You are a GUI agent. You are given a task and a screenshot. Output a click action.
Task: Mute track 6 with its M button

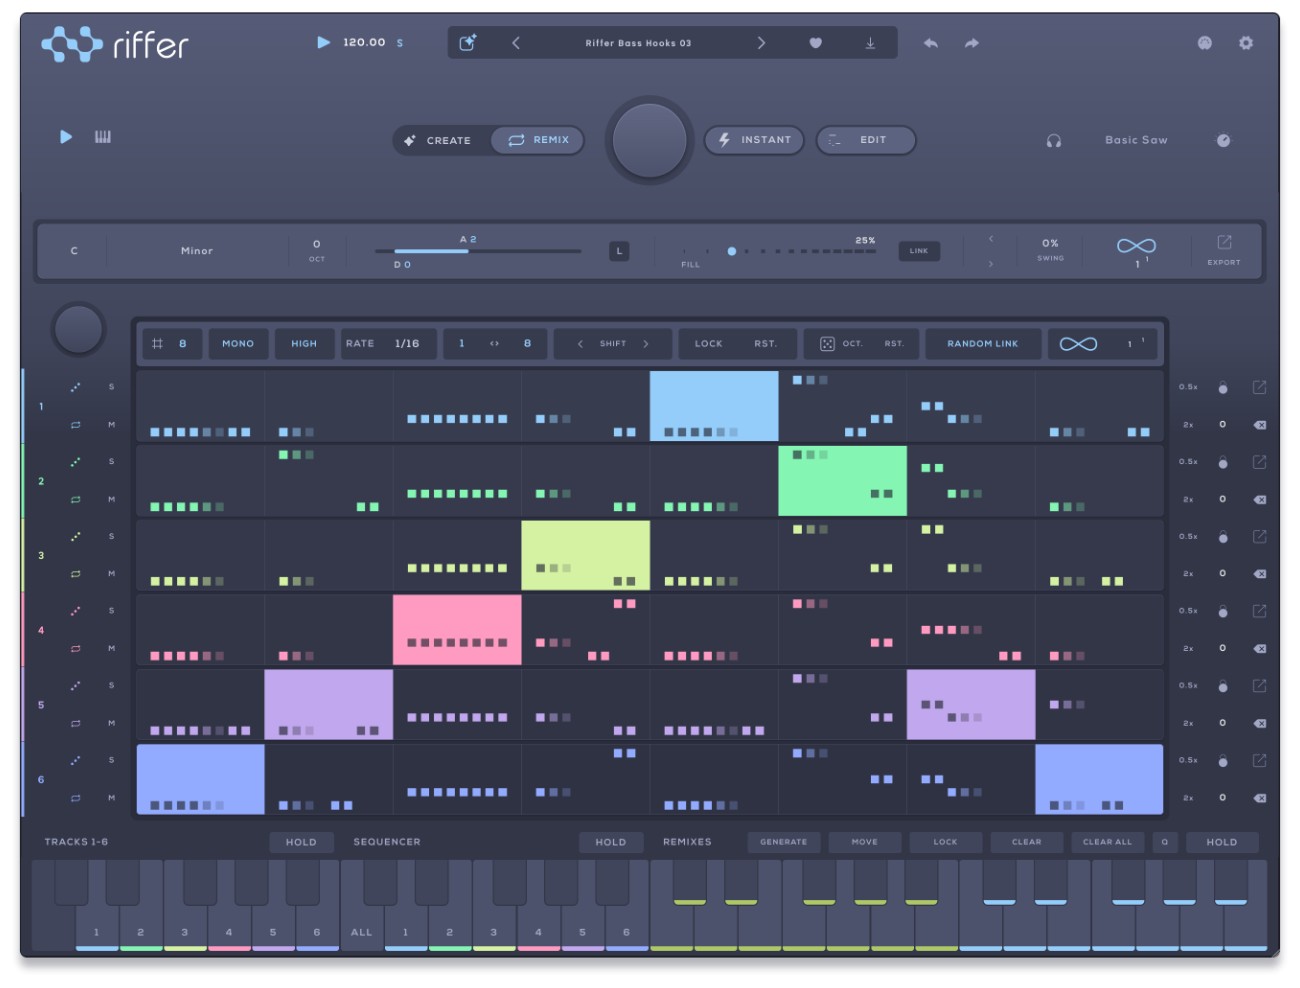[x=111, y=798]
